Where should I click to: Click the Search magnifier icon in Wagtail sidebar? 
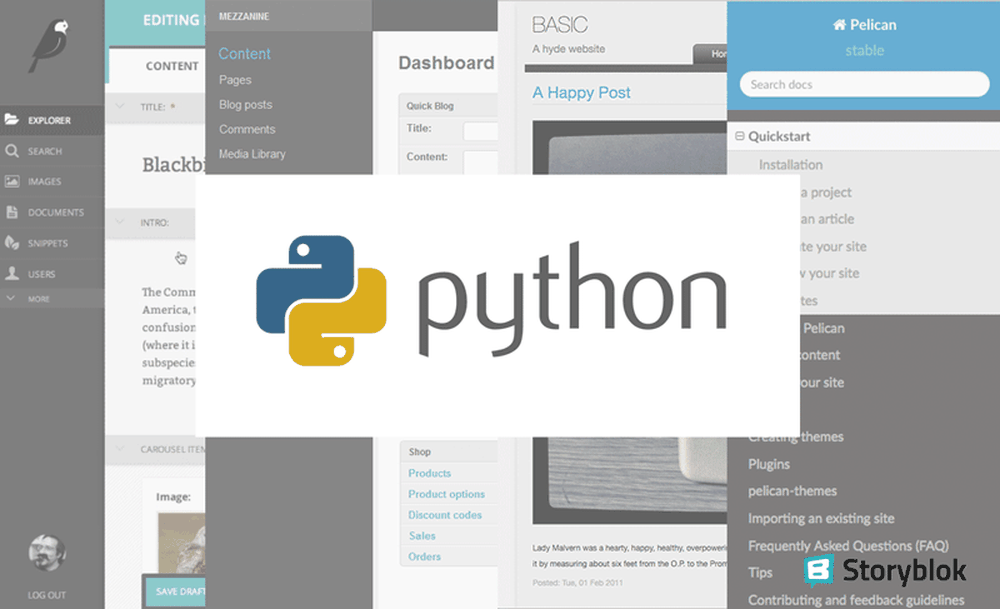(12, 150)
